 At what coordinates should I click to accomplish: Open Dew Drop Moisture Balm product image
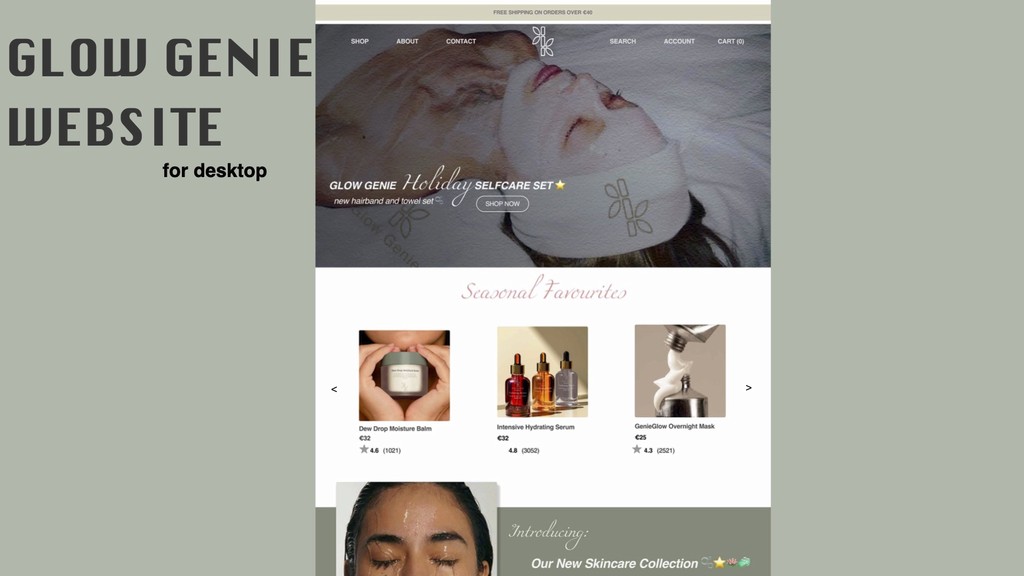[404, 376]
